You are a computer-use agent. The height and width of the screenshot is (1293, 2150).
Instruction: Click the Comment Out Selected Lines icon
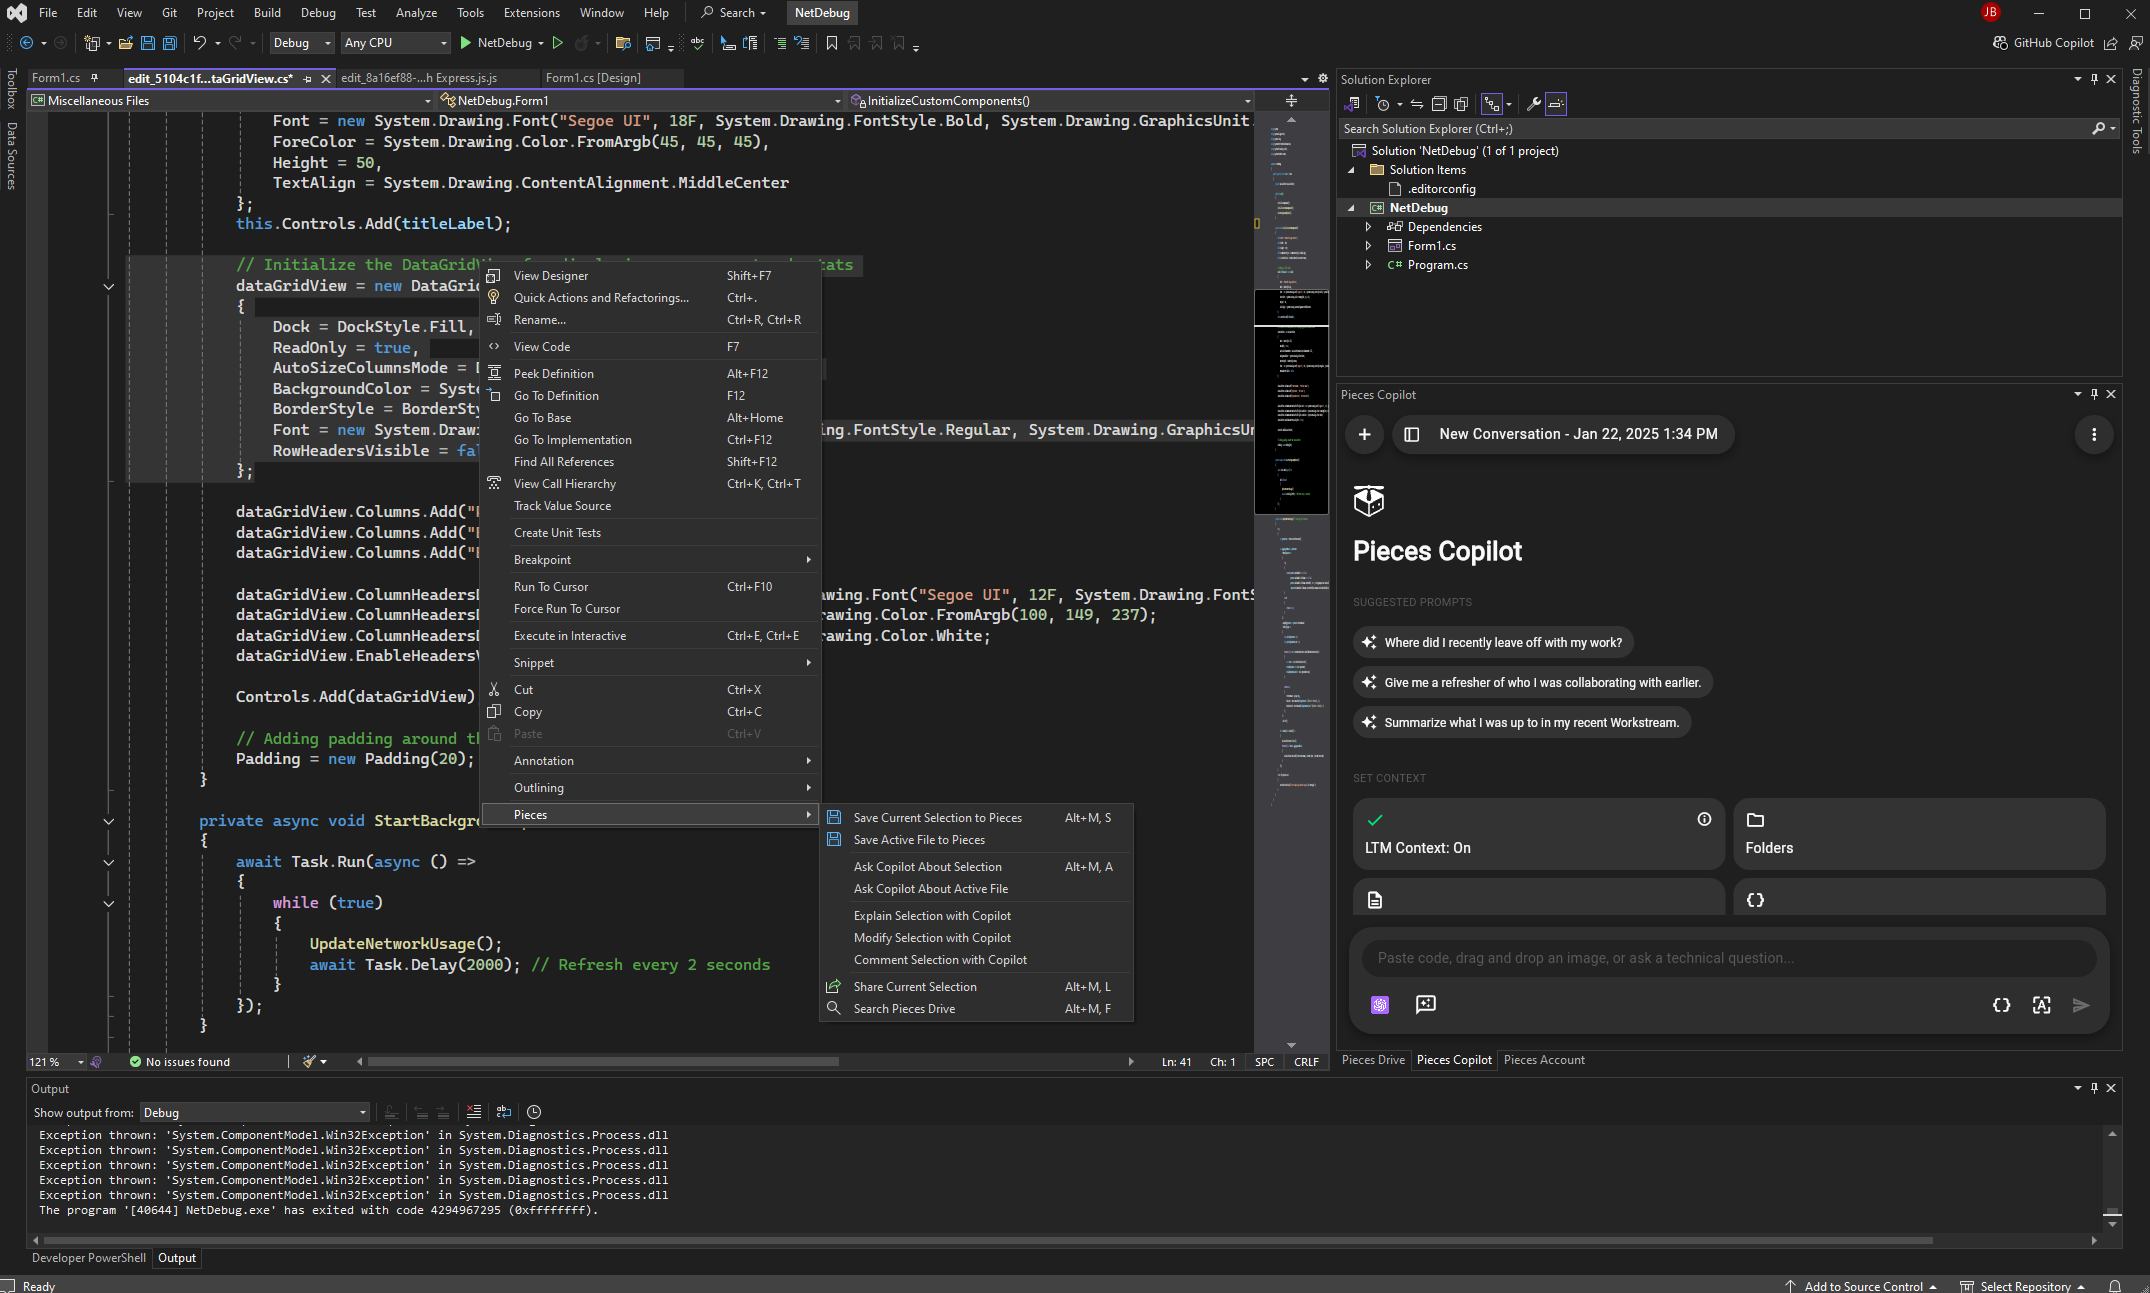pyautogui.click(x=780, y=43)
